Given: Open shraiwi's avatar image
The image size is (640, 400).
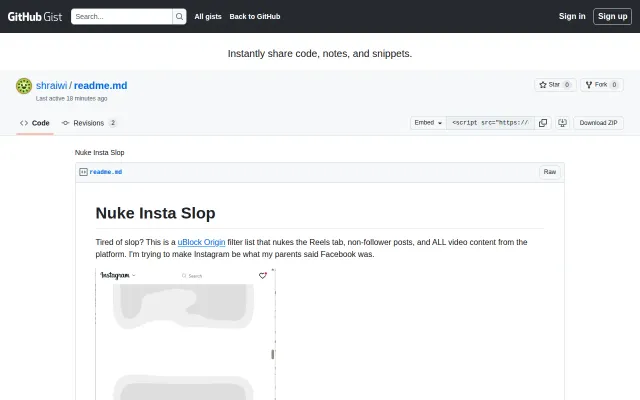Looking at the screenshot, I should tap(24, 86).
